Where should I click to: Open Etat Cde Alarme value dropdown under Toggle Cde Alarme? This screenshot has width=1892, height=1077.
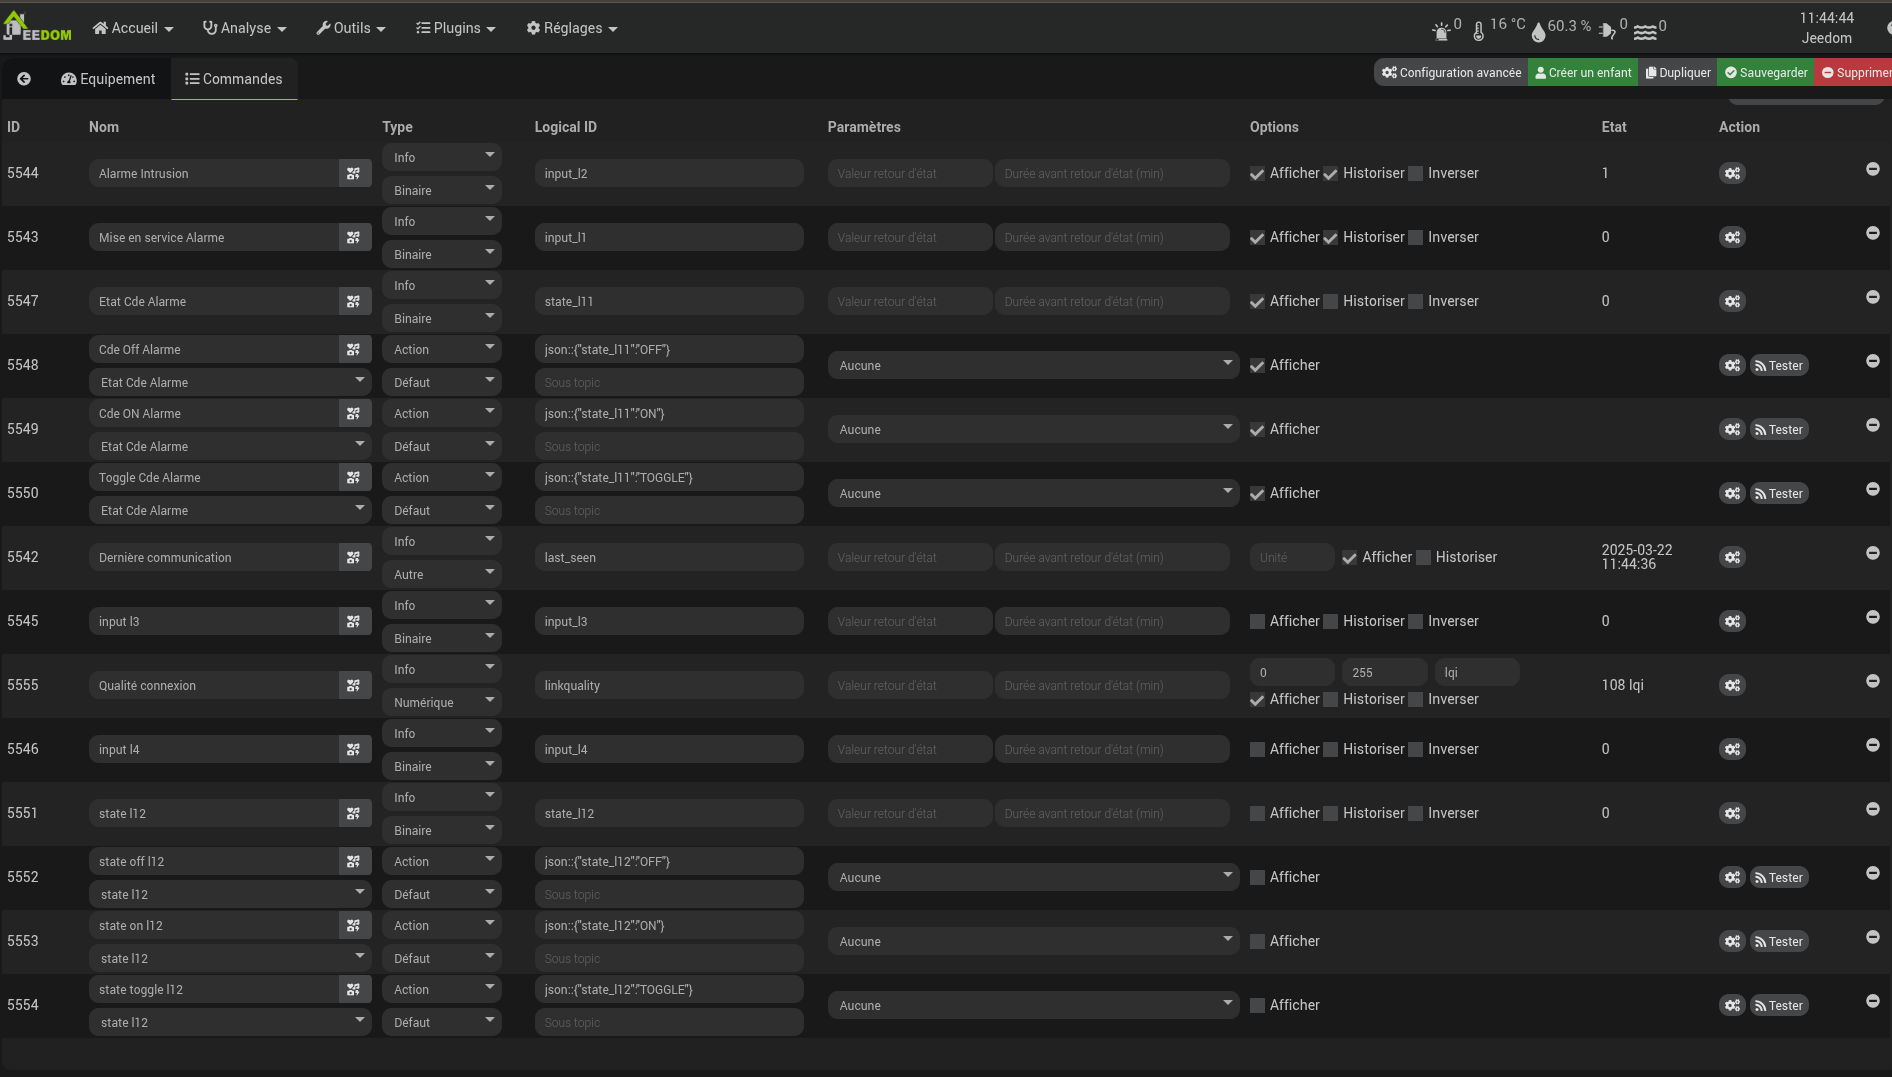click(230, 510)
